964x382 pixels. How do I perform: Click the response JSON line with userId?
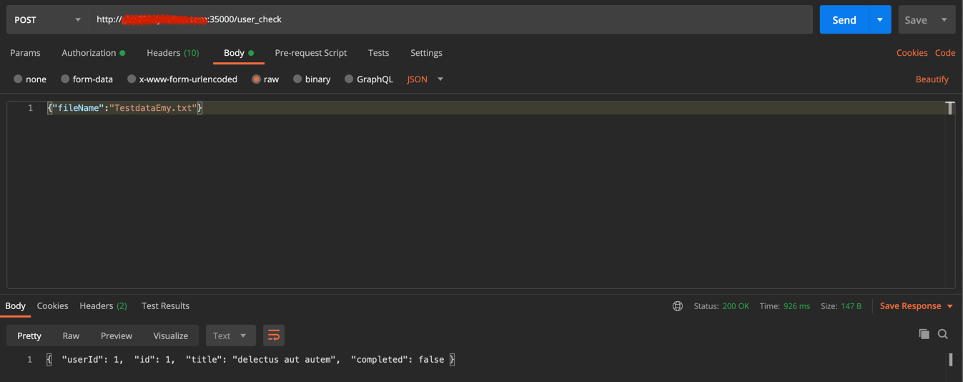[251, 359]
